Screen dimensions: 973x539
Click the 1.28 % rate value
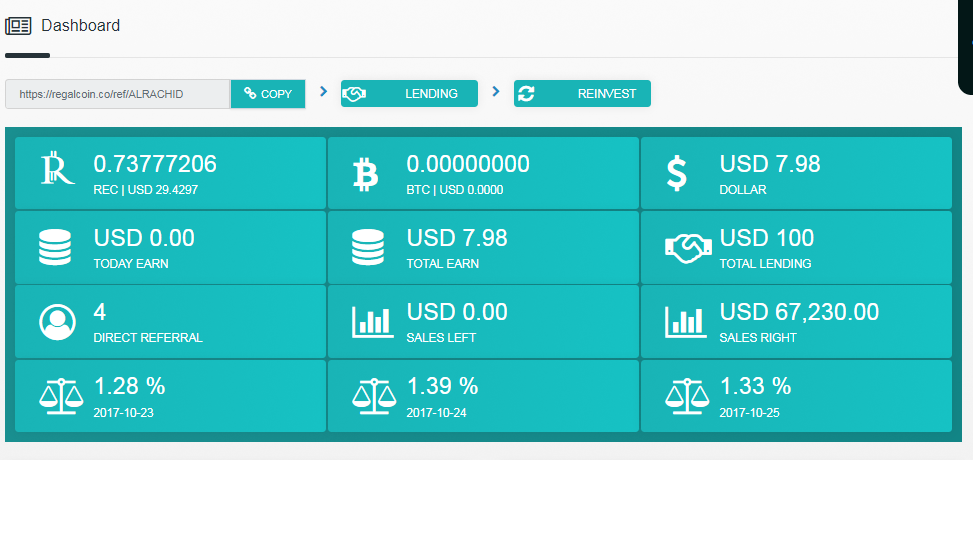tap(130, 386)
